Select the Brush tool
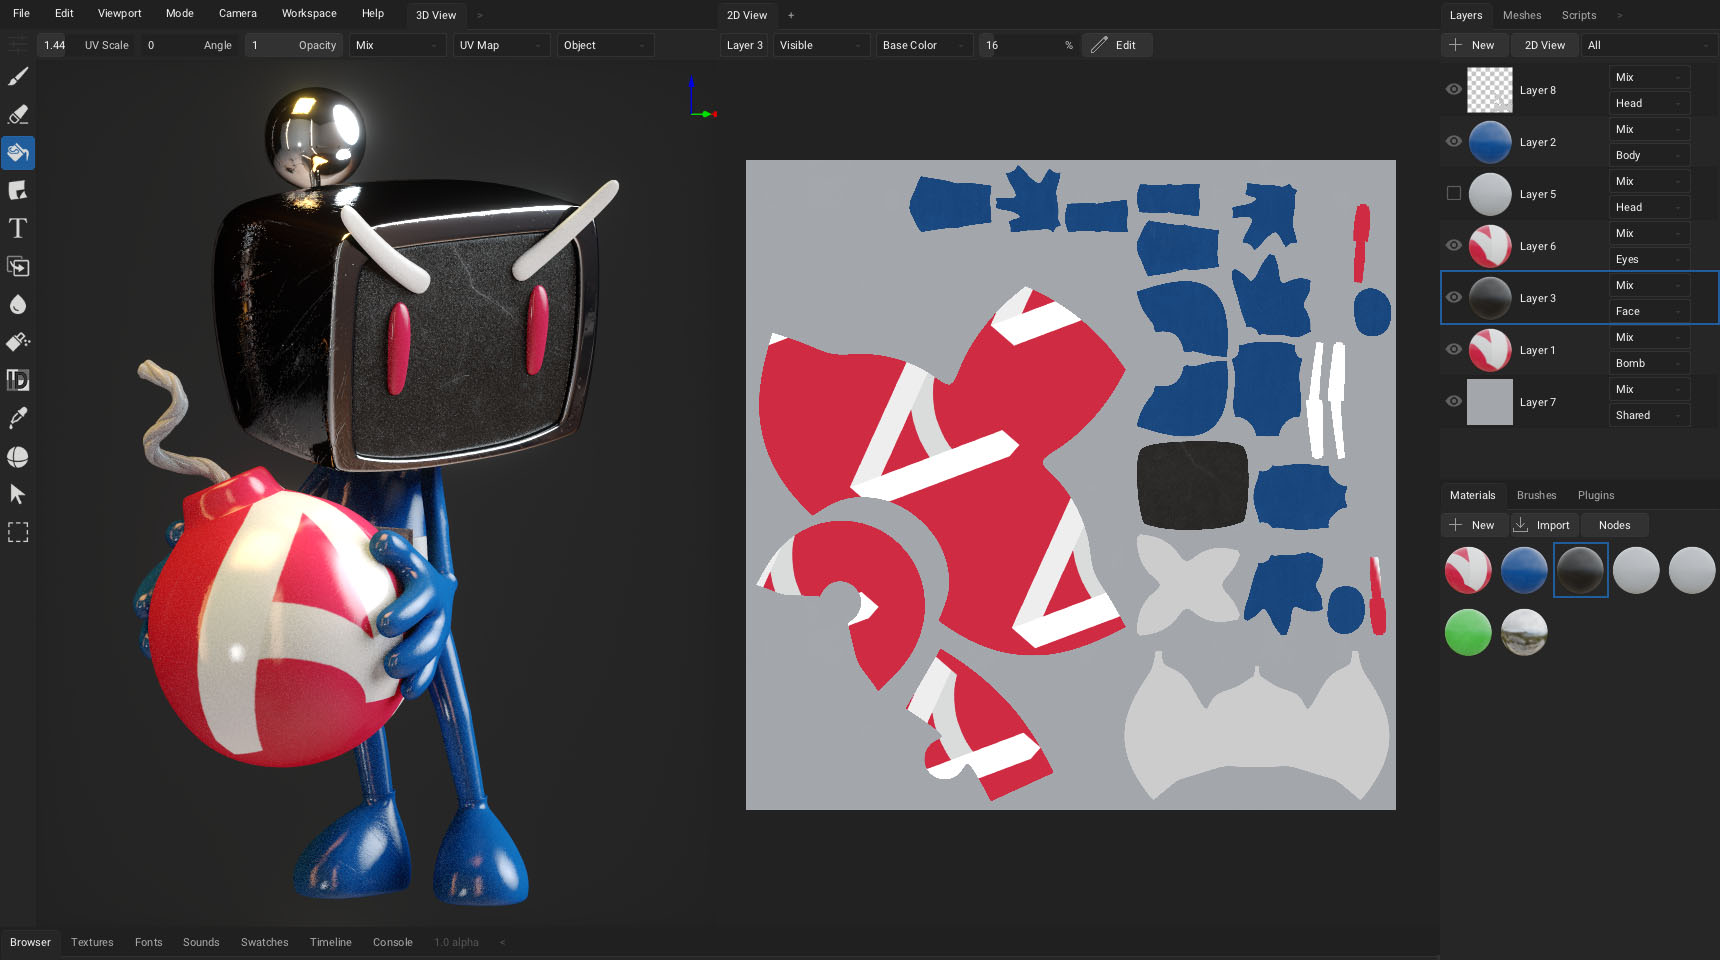 coord(18,77)
